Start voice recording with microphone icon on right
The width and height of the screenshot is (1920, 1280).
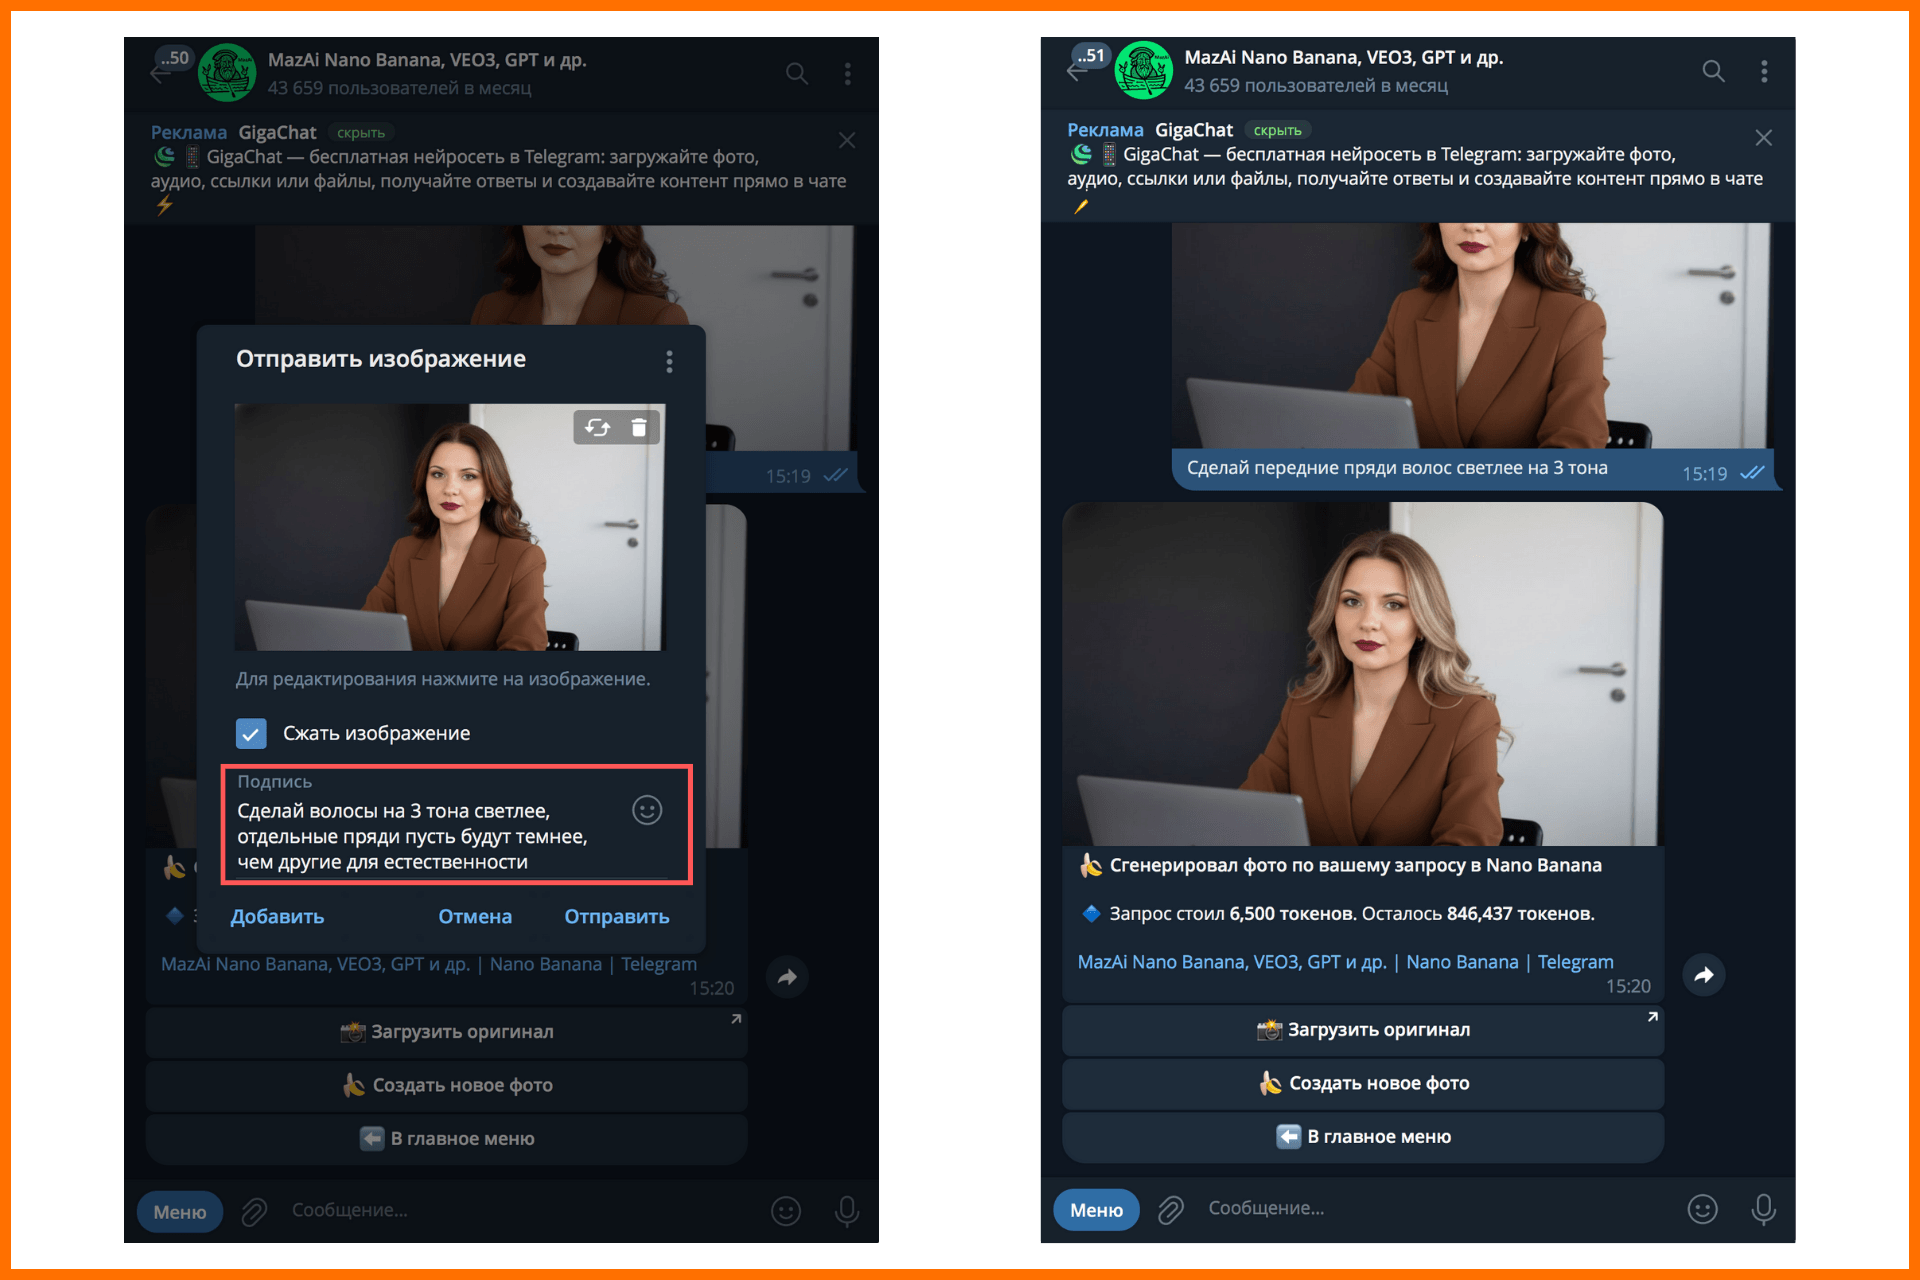(1764, 1210)
